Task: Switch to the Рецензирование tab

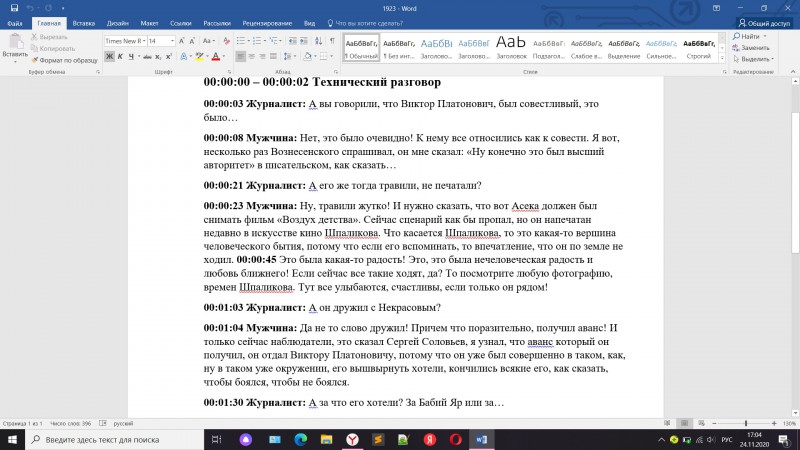Action: (267, 23)
